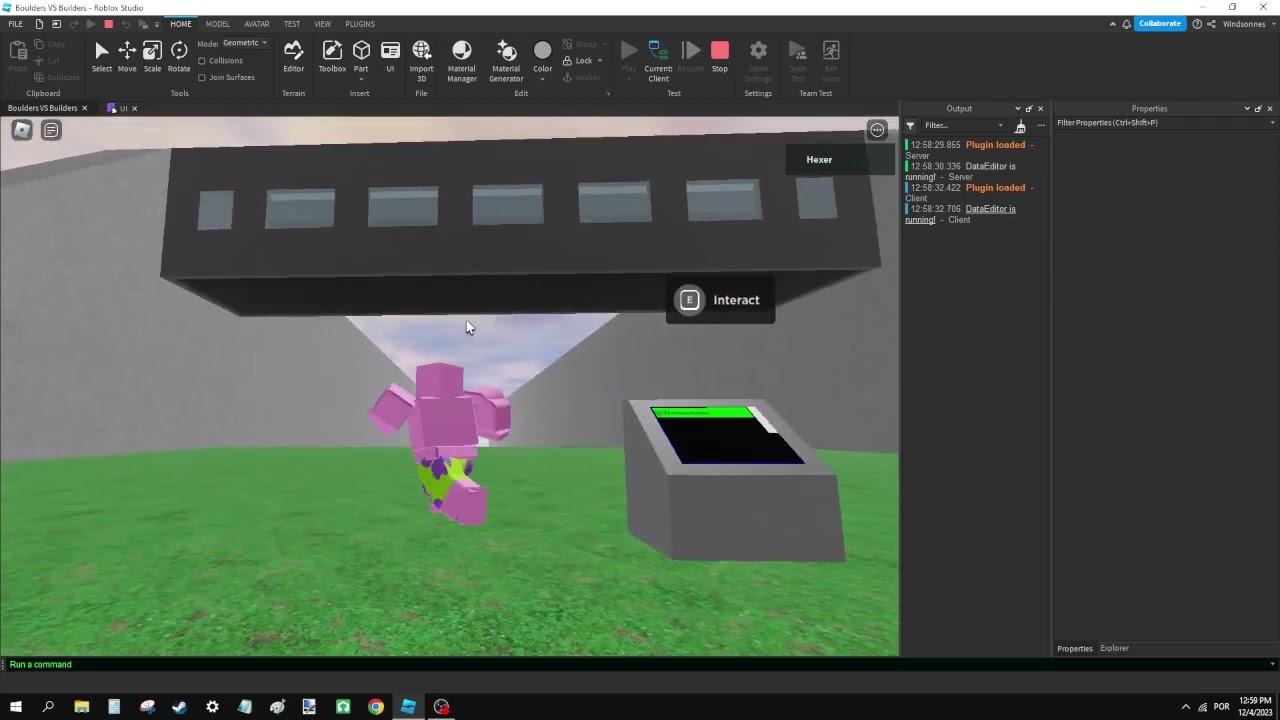Screen dimensions: 1280x720
Task: Click the help question mark icon
Action: pyautogui.click(x=1197, y=24)
